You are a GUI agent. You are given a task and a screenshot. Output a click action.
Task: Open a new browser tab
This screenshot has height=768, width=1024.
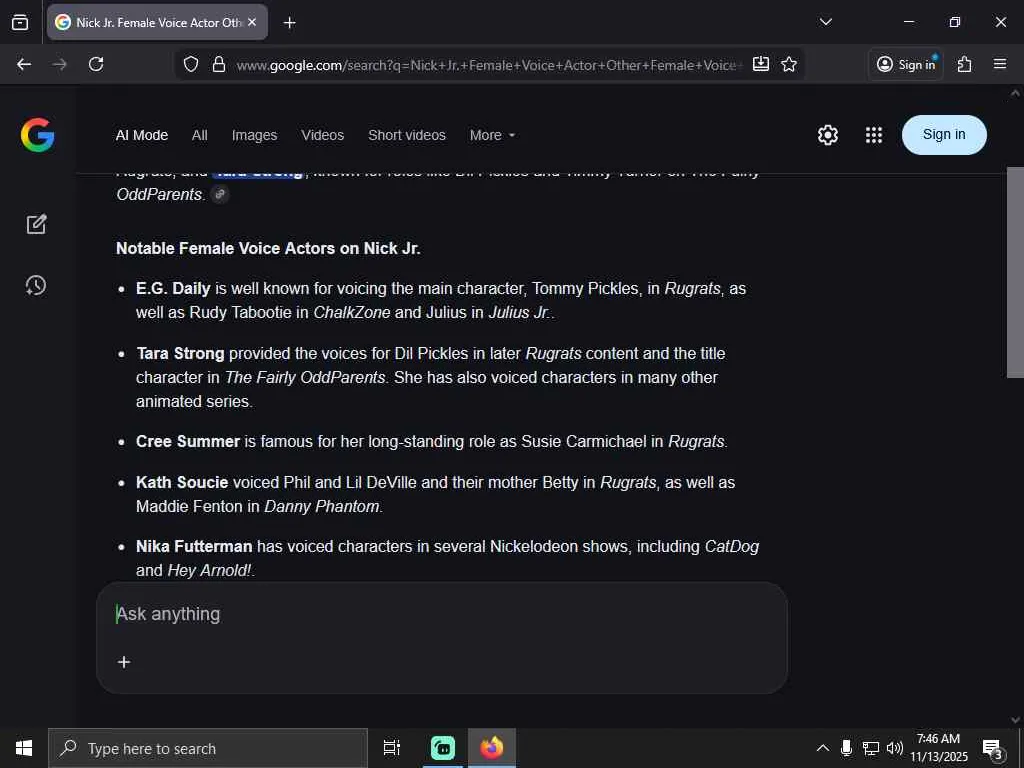tap(289, 23)
